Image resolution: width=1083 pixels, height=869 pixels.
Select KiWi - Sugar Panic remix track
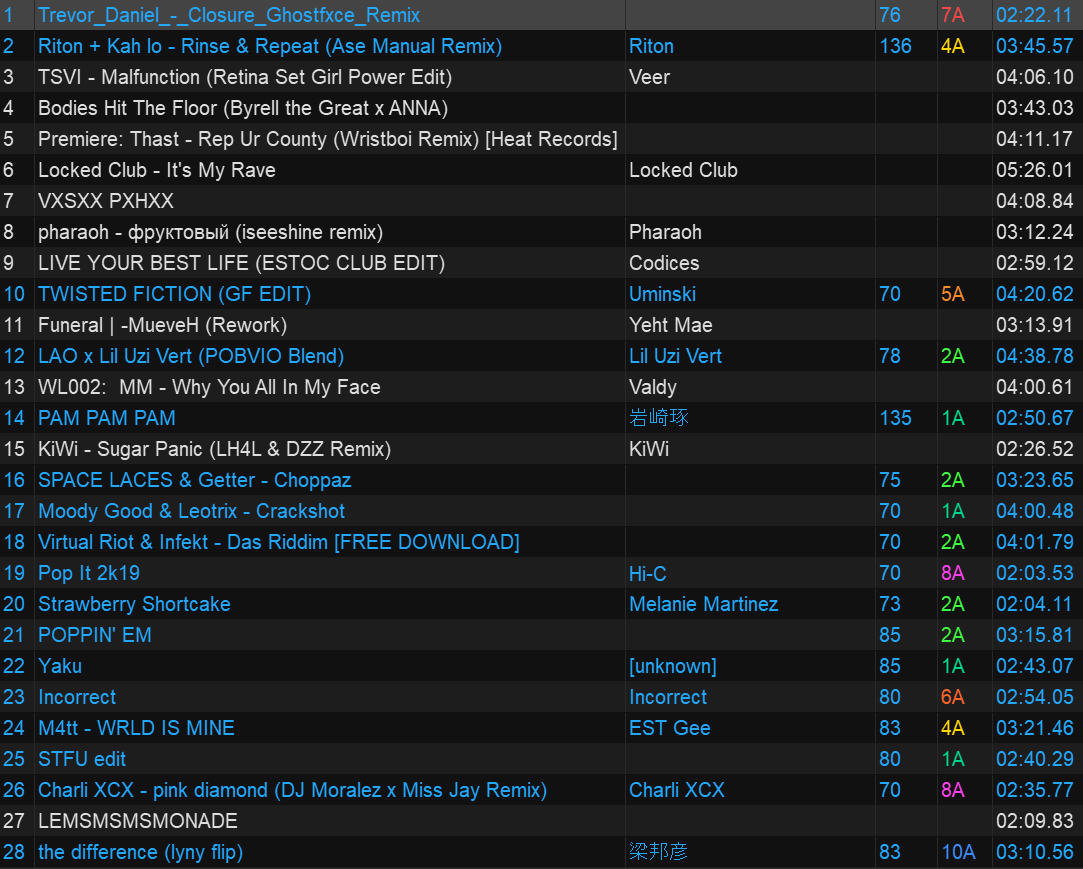click(x=214, y=449)
